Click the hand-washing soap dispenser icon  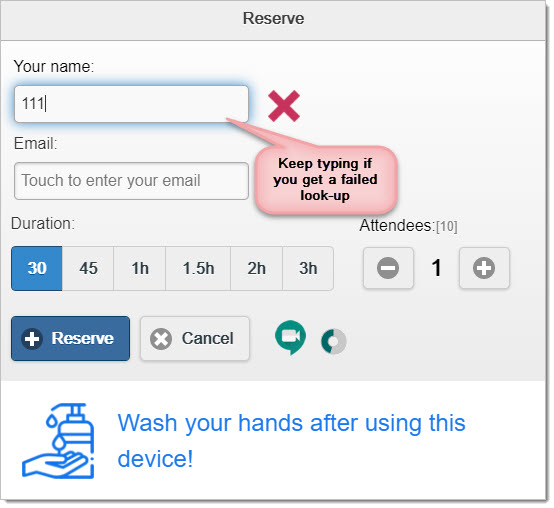pyautogui.click(x=58, y=441)
